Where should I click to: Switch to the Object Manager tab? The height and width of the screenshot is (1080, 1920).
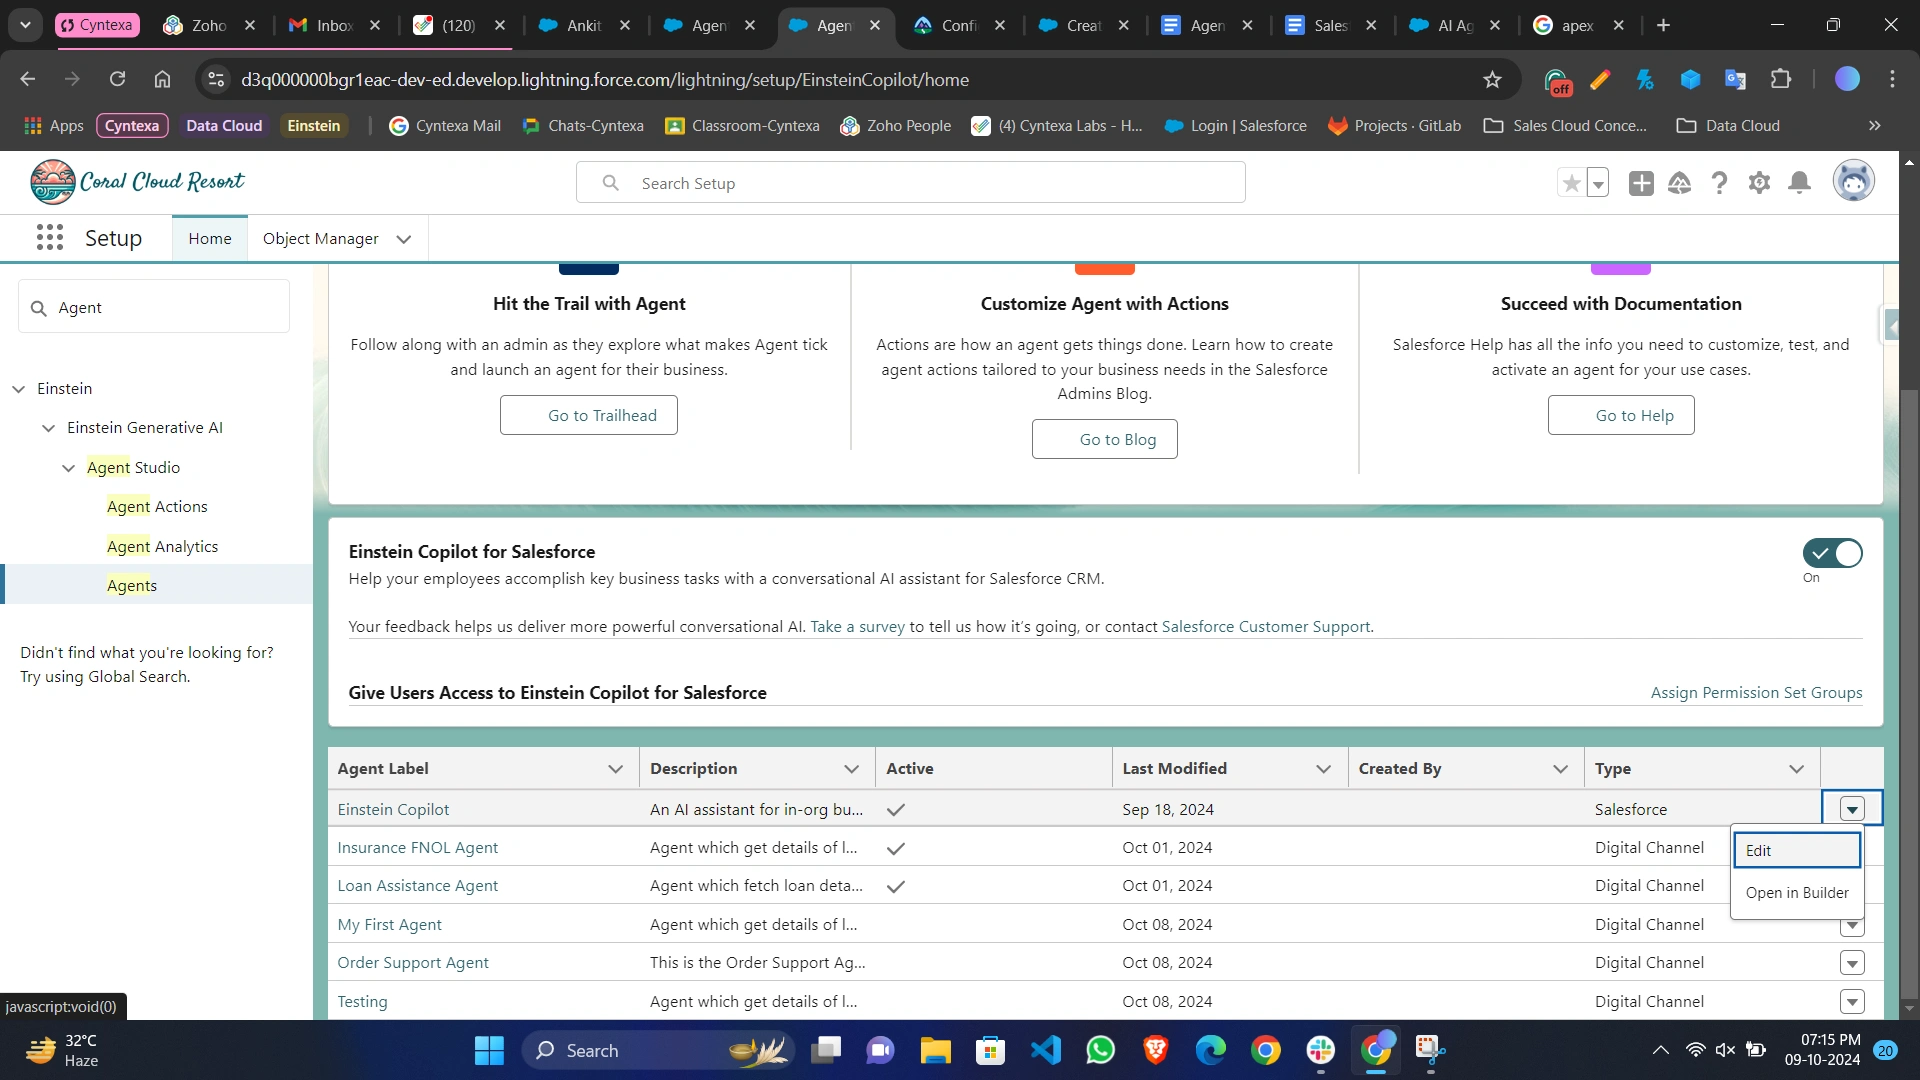point(320,238)
